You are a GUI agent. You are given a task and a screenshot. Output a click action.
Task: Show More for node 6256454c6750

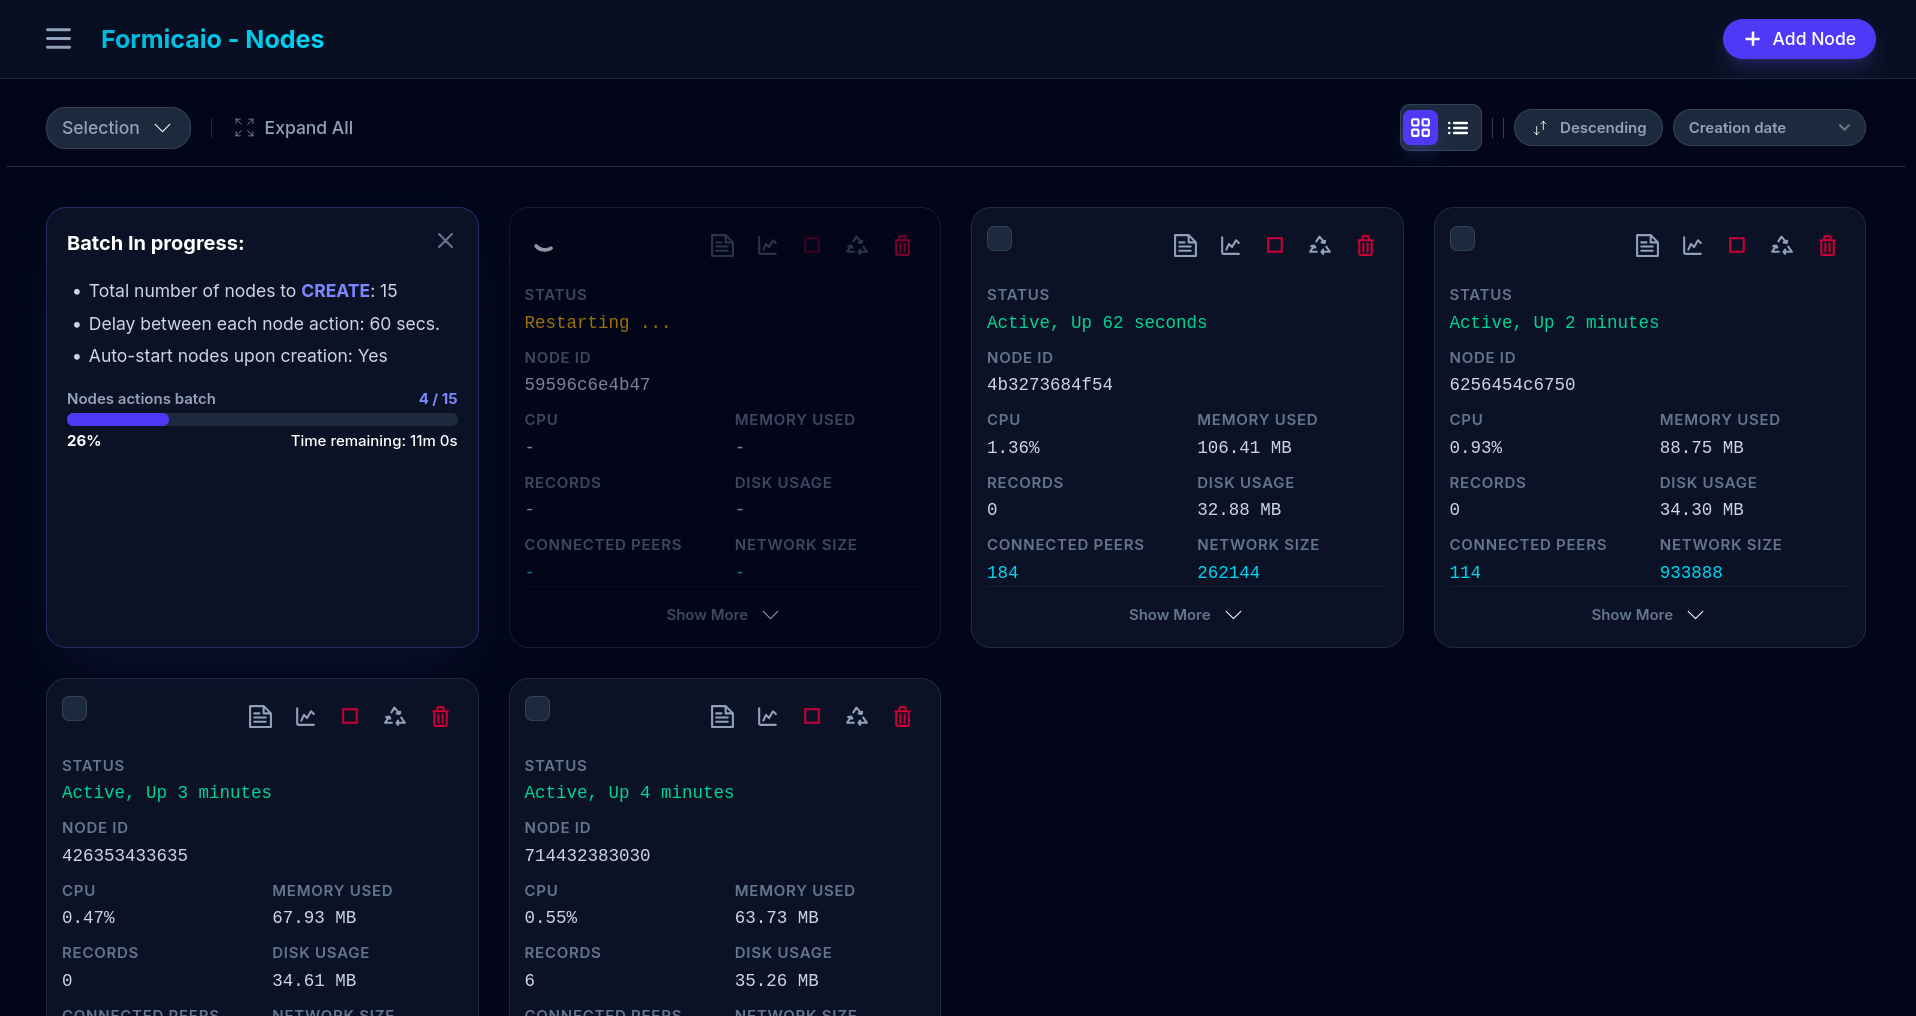(1648, 615)
